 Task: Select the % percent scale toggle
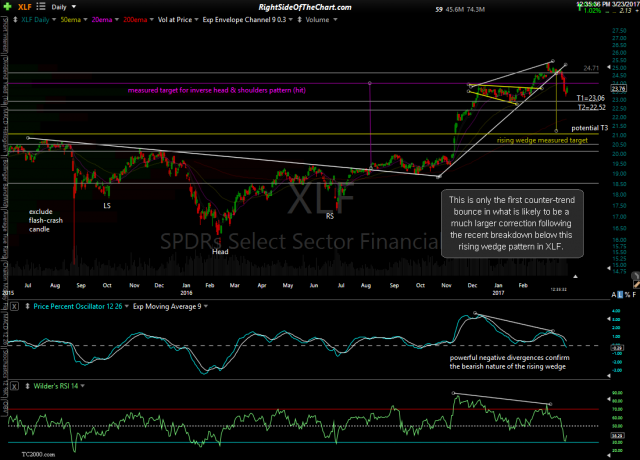[628, 295]
